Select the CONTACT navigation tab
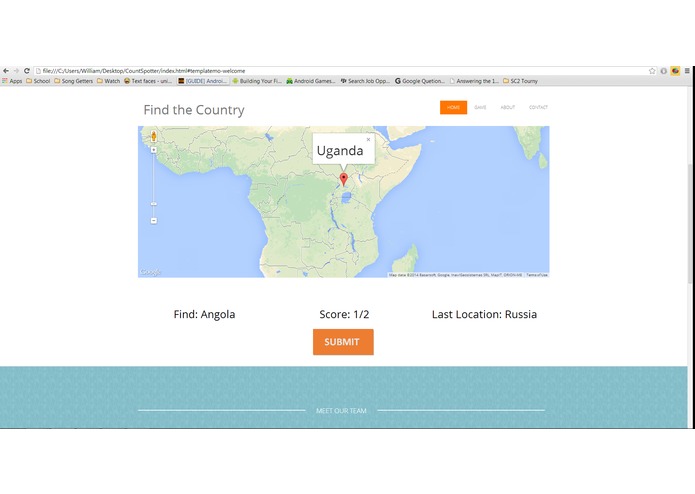This screenshot has height=494, width=695. click(x=539, y=108)
